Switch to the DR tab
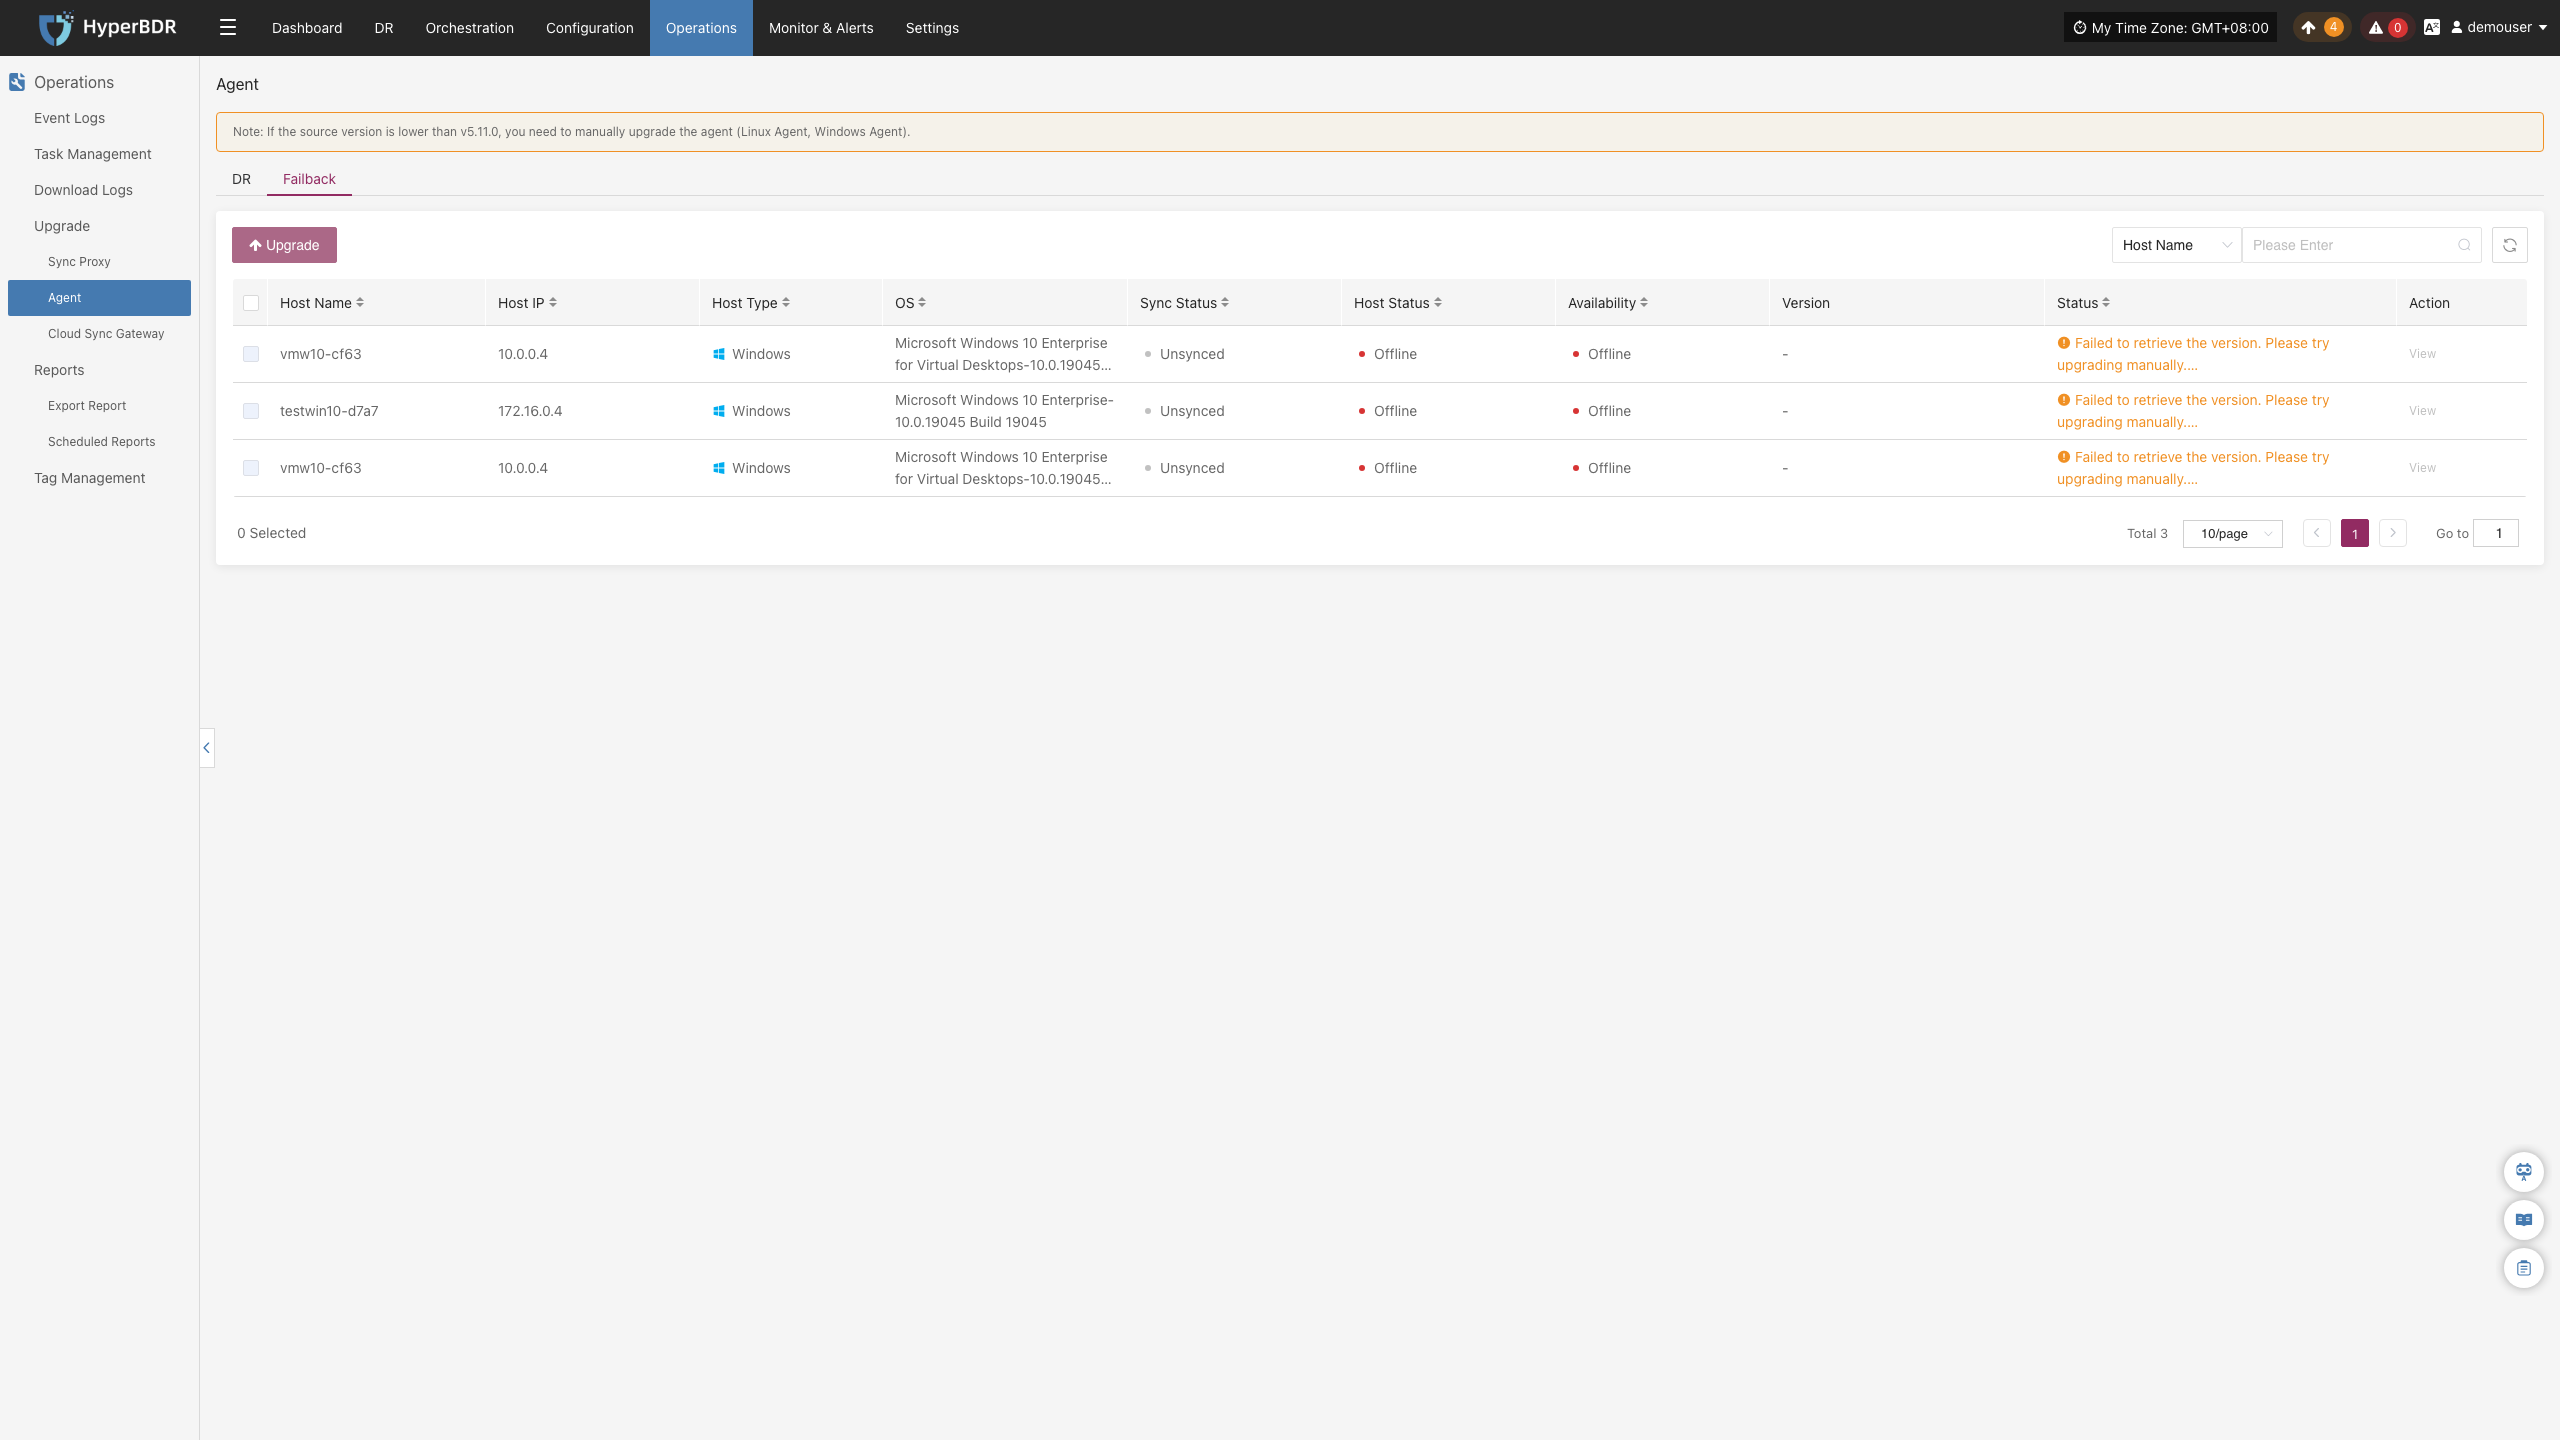This screenshot has width=2560, height=1440. pyautogui.click(x=242, y=179)
